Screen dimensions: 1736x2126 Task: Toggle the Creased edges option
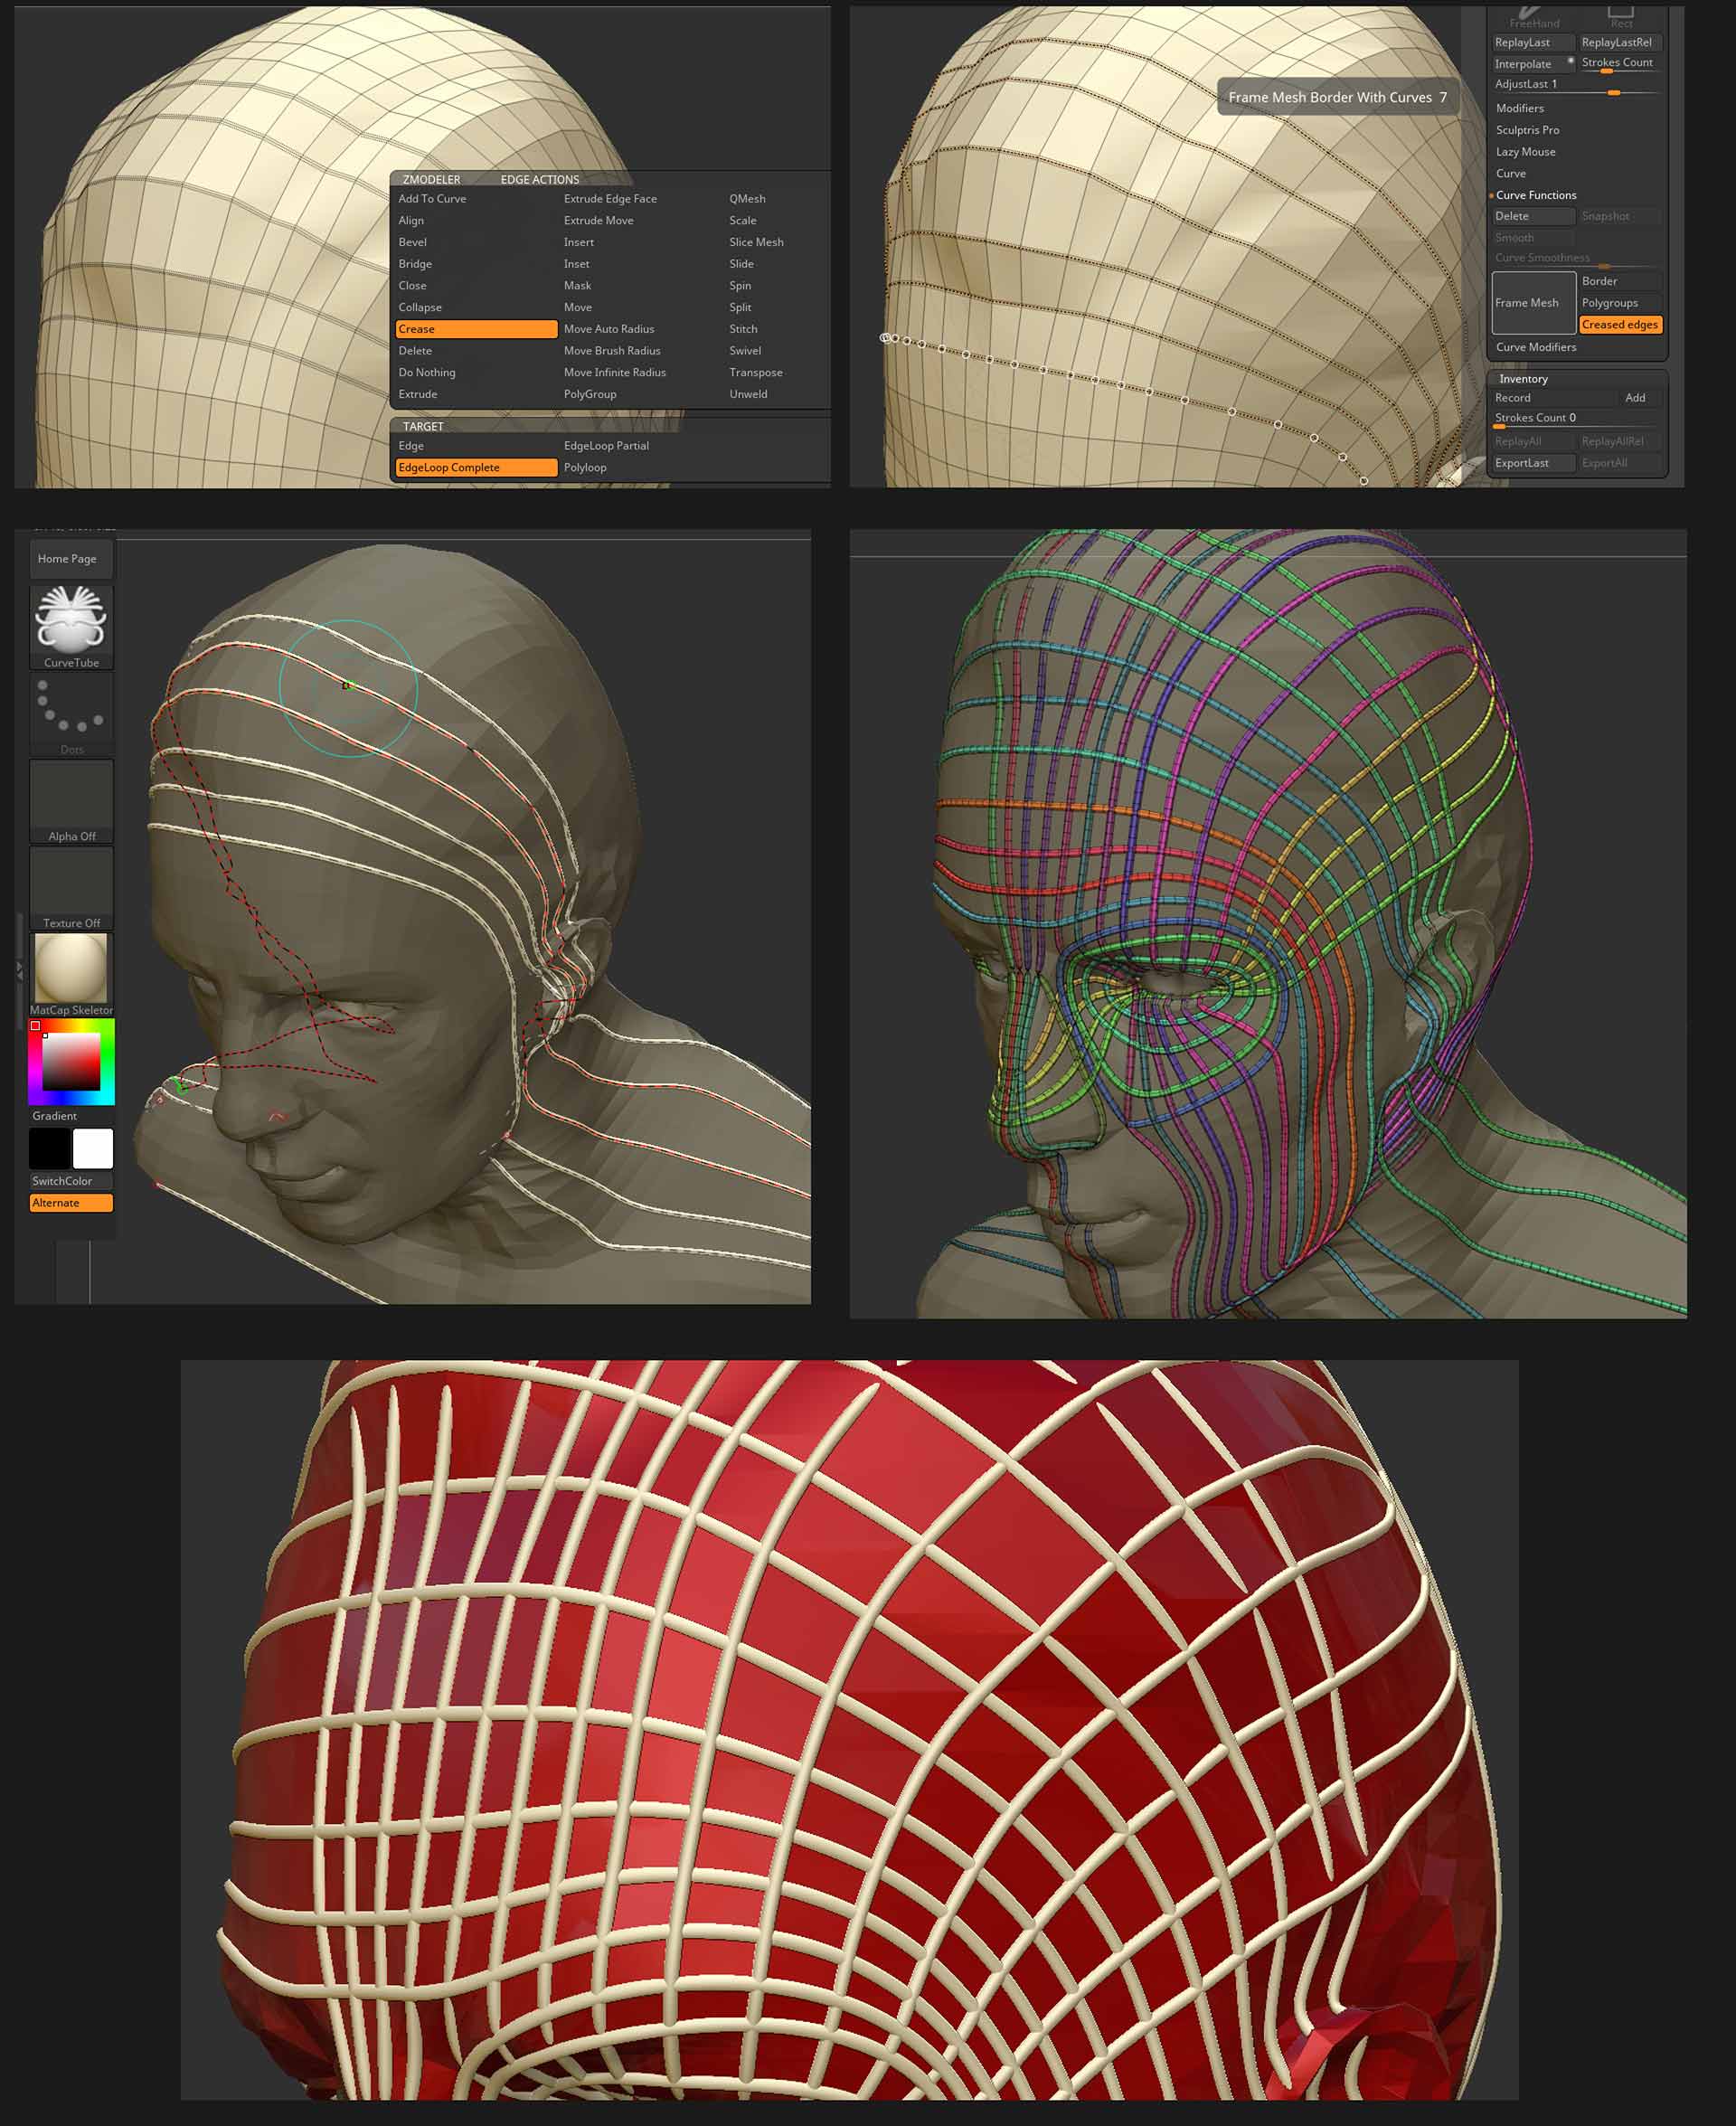1620,325
